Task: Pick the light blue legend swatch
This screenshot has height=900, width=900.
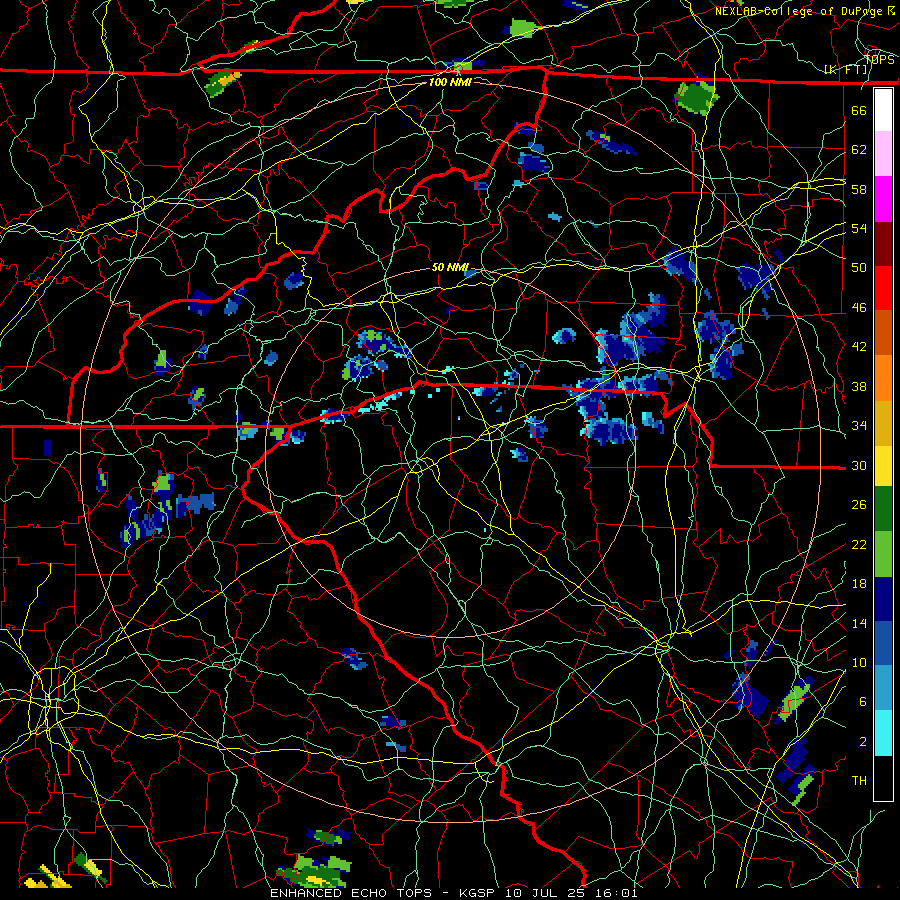Action: coord(883,688)
